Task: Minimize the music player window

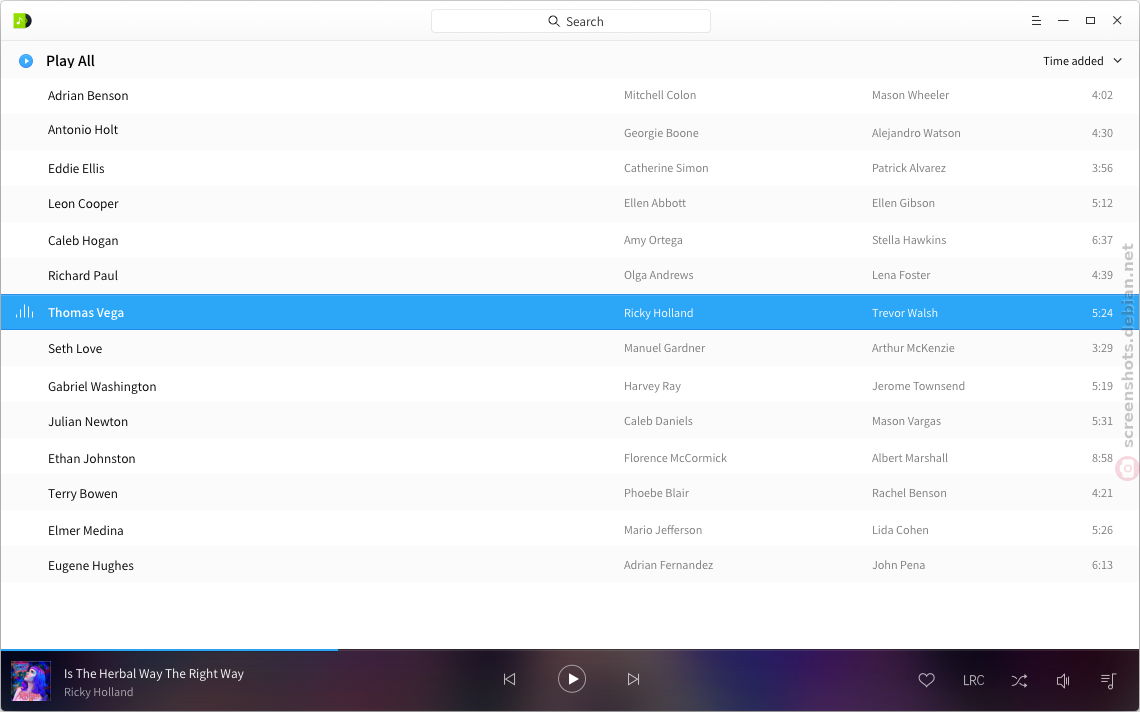Action: click(1063, 21)
